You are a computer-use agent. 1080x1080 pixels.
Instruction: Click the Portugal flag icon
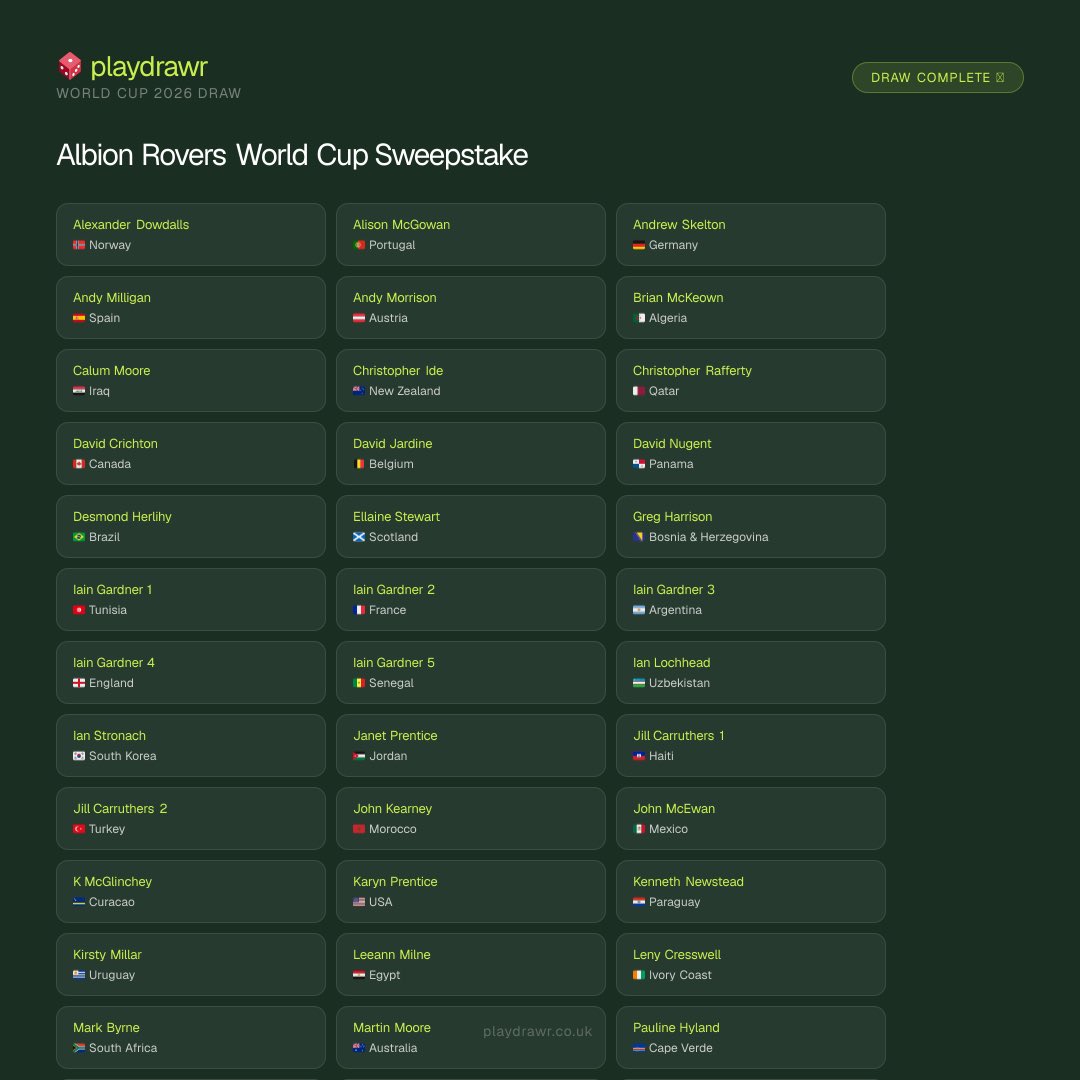coord(359,245)
